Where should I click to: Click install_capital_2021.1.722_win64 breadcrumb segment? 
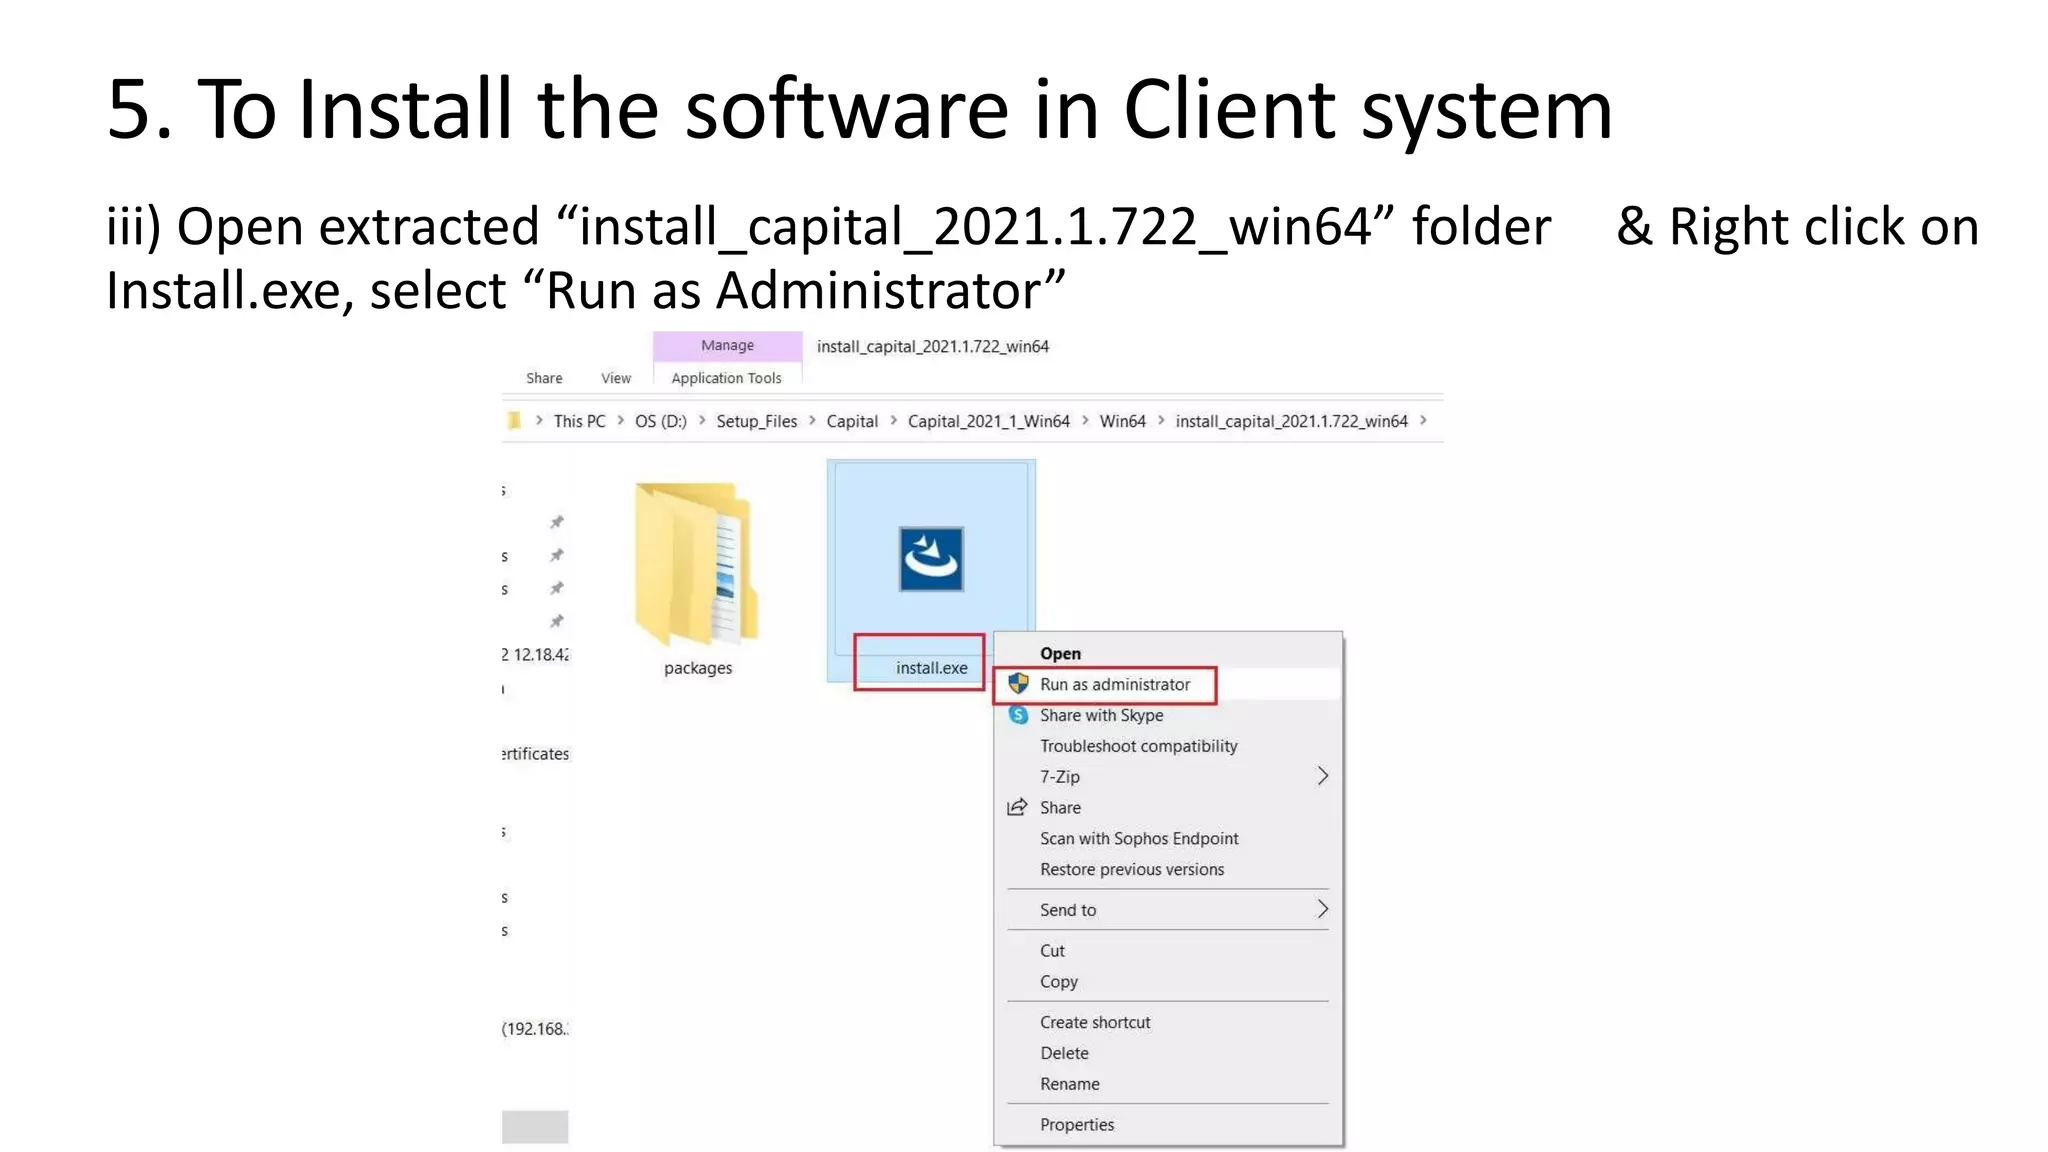point(1291,421)
